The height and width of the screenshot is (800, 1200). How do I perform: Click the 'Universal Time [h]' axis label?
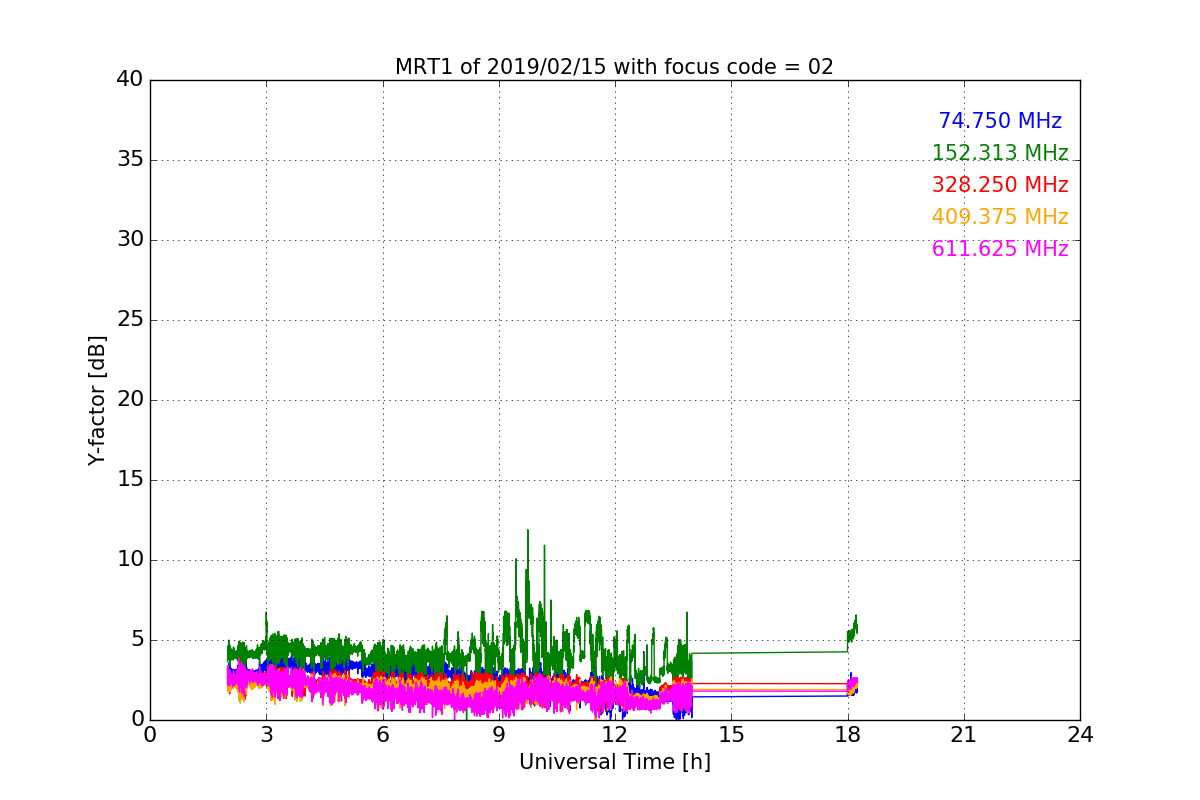tap(615, 762)
